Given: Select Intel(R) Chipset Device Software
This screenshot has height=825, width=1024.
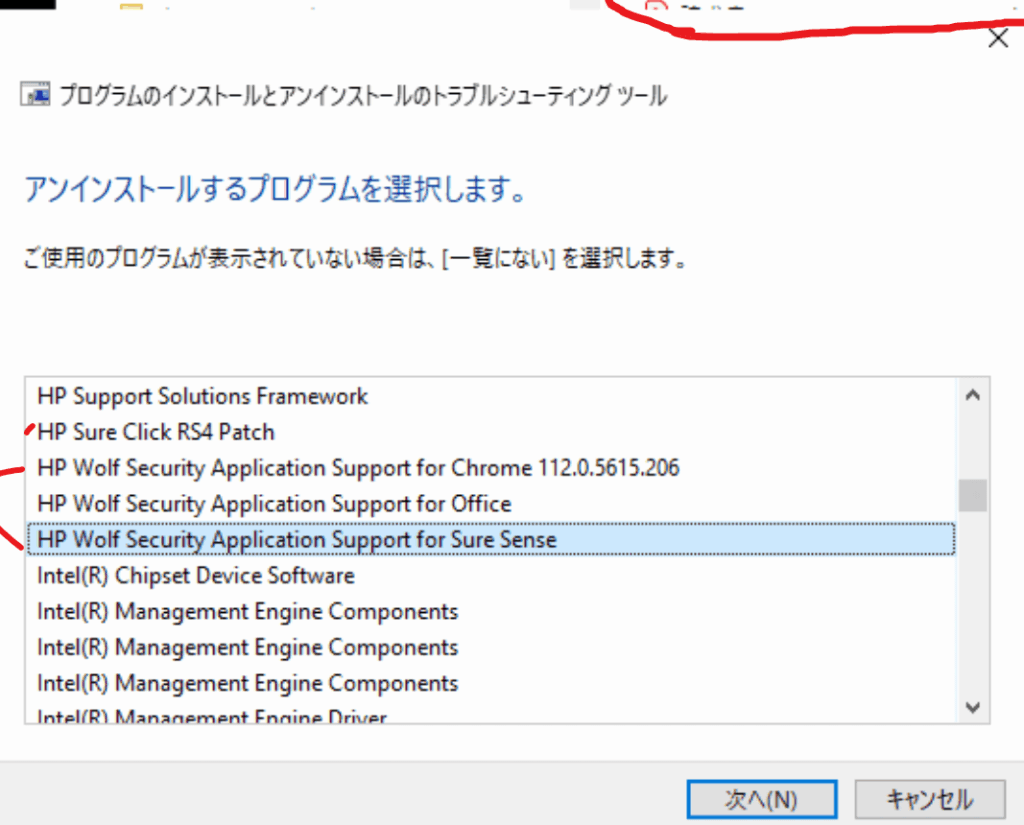Looking at the screenshot, I should pyautogui.click(x=195, y=576).
